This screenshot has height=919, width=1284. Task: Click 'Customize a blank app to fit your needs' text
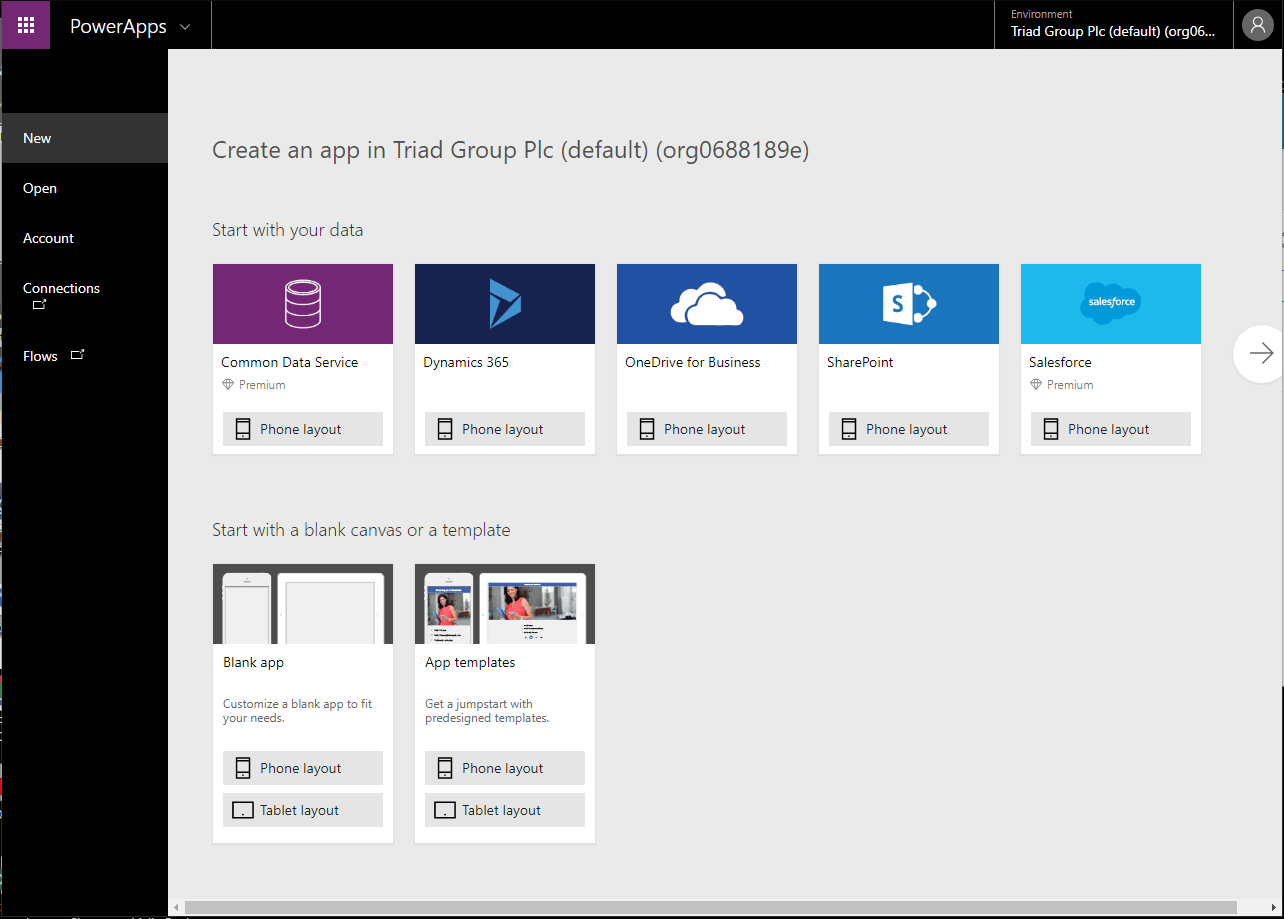tap(297, 711)
